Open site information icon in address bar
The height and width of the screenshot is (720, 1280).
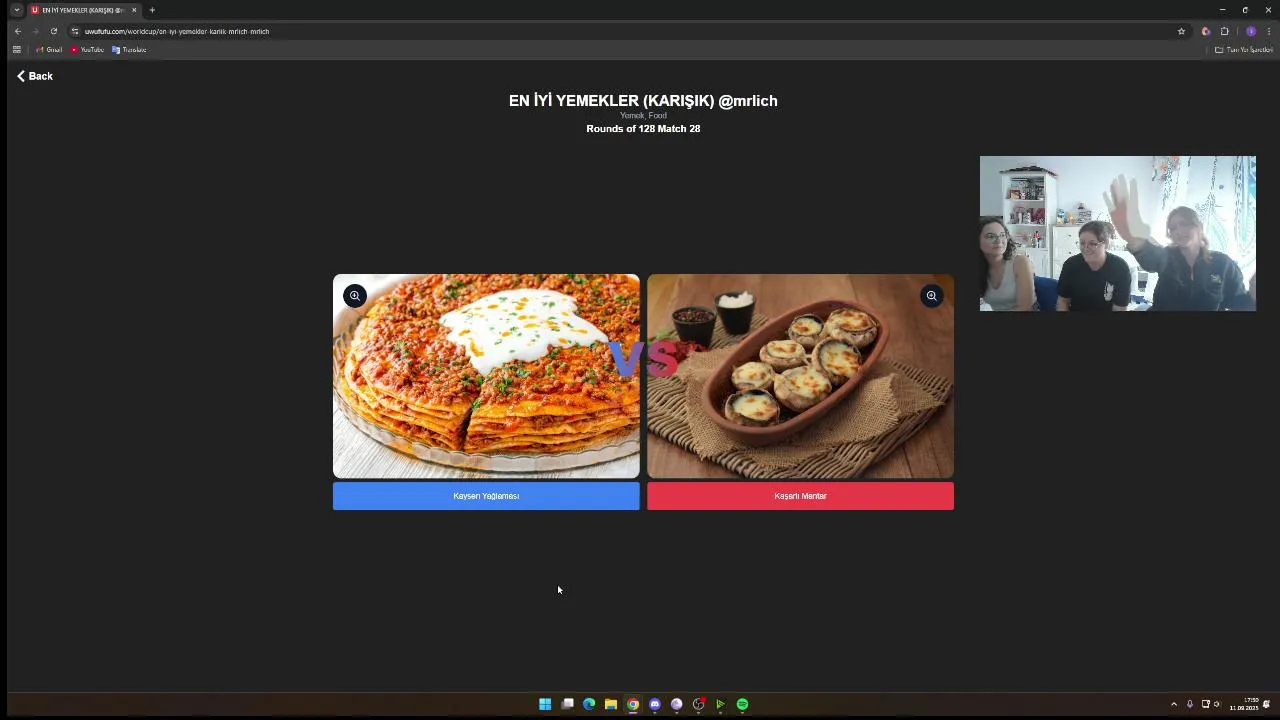(75, 31)
